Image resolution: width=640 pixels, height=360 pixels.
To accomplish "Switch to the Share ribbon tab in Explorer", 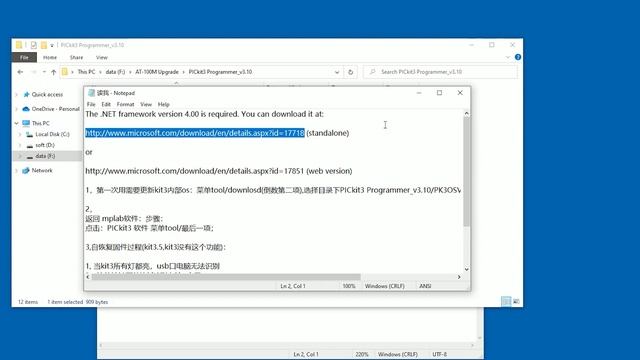I will (x=76, y=58).
